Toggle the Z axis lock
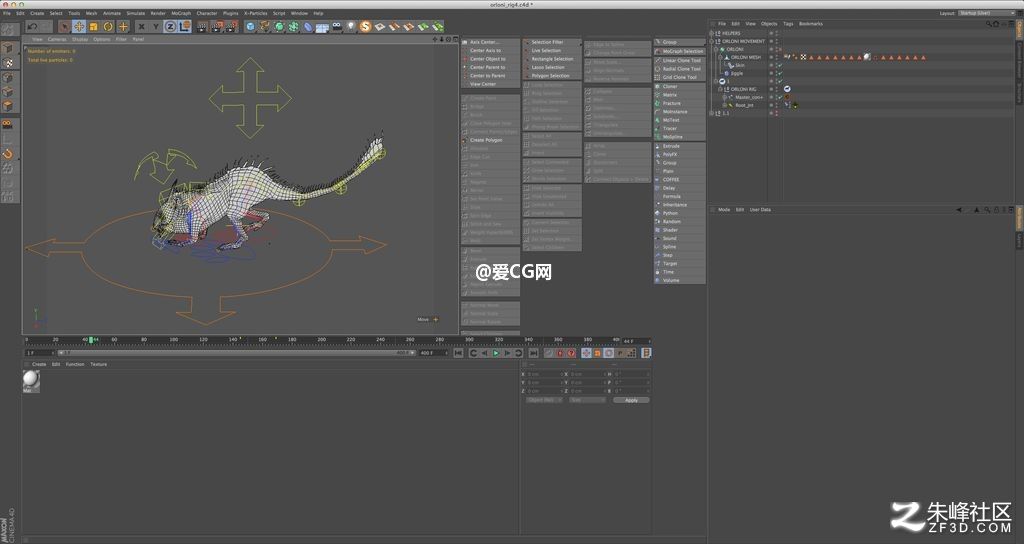This screenshot has width=1024, height=544. (x=170, y=26)
